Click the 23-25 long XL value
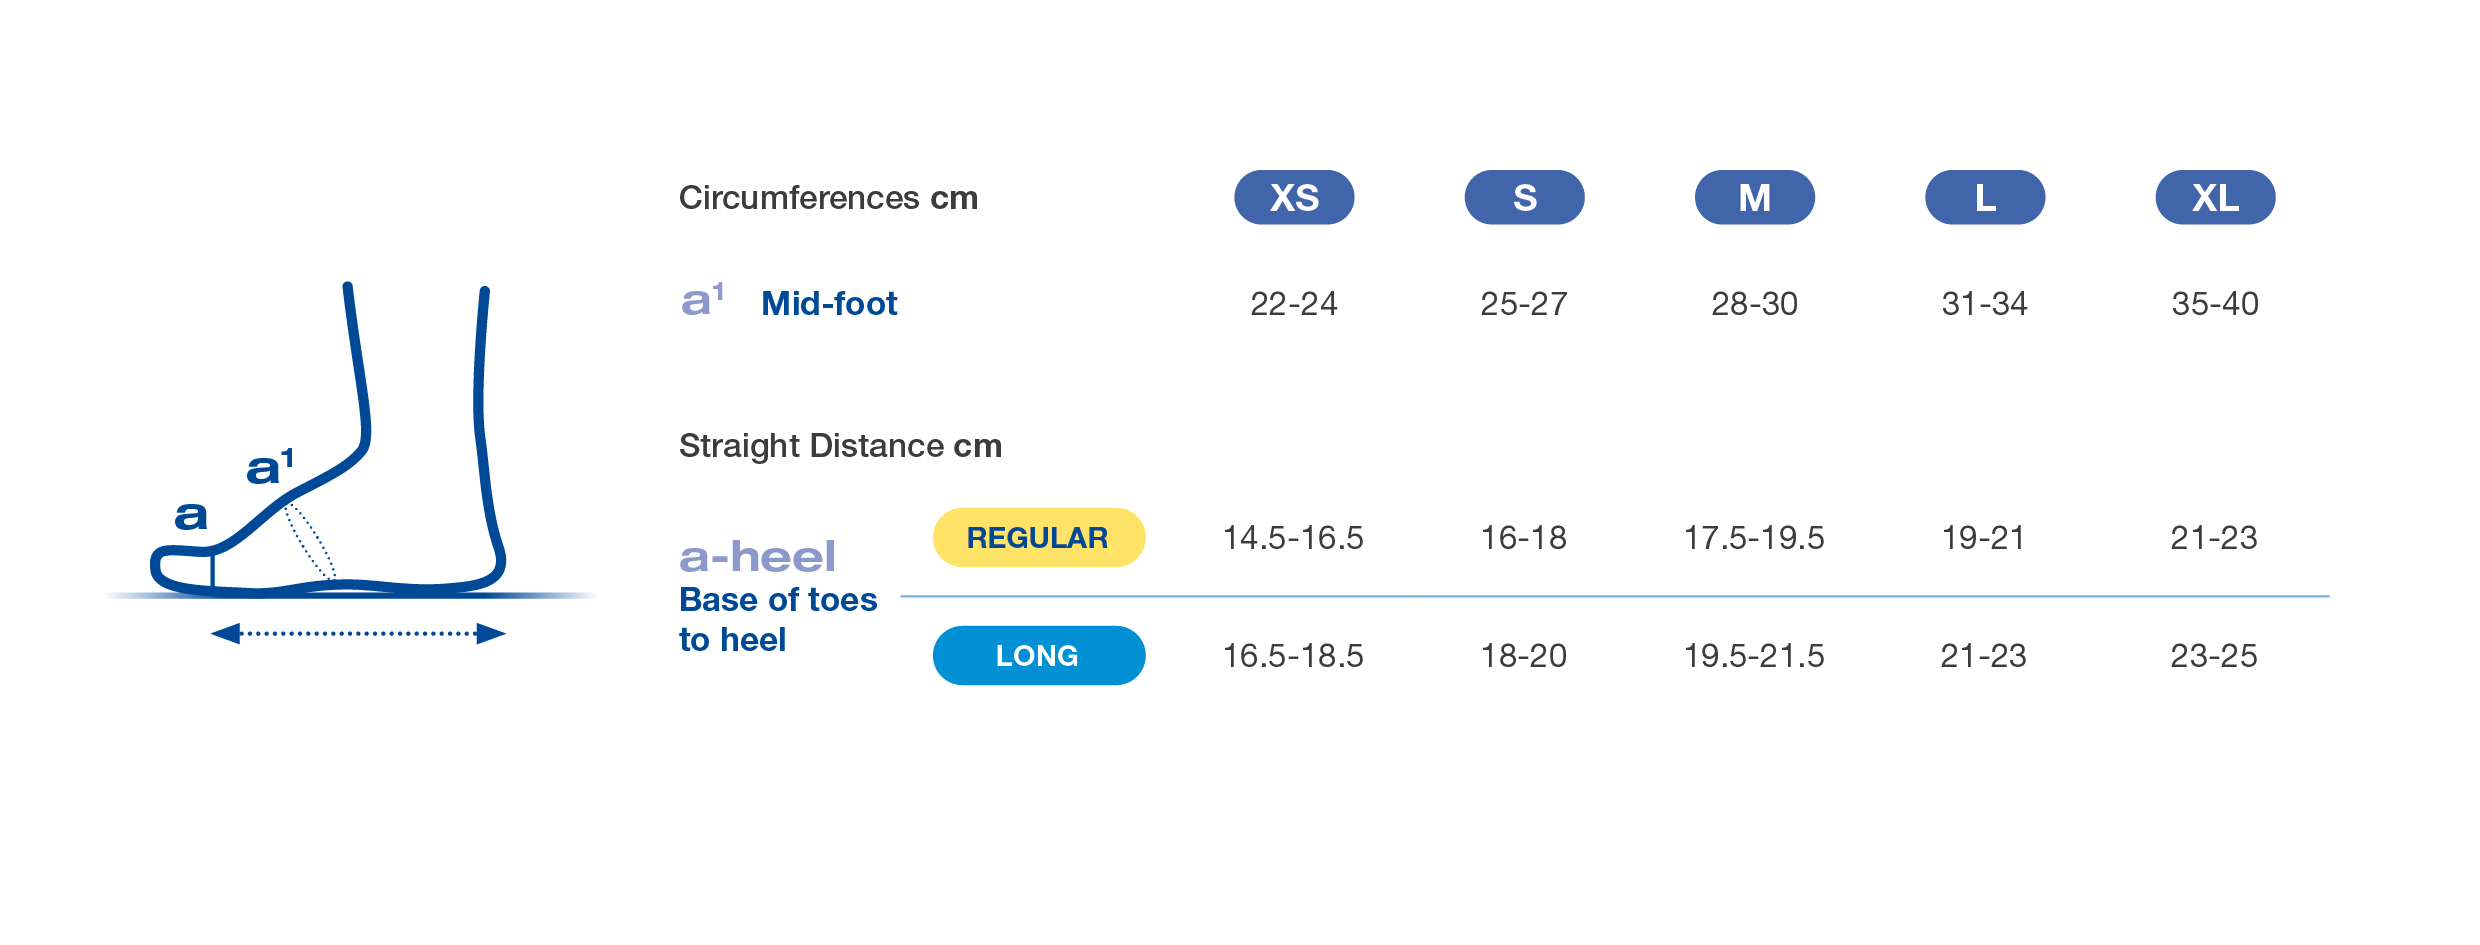The image size is (2480, 945). (x=2214, y=656)
